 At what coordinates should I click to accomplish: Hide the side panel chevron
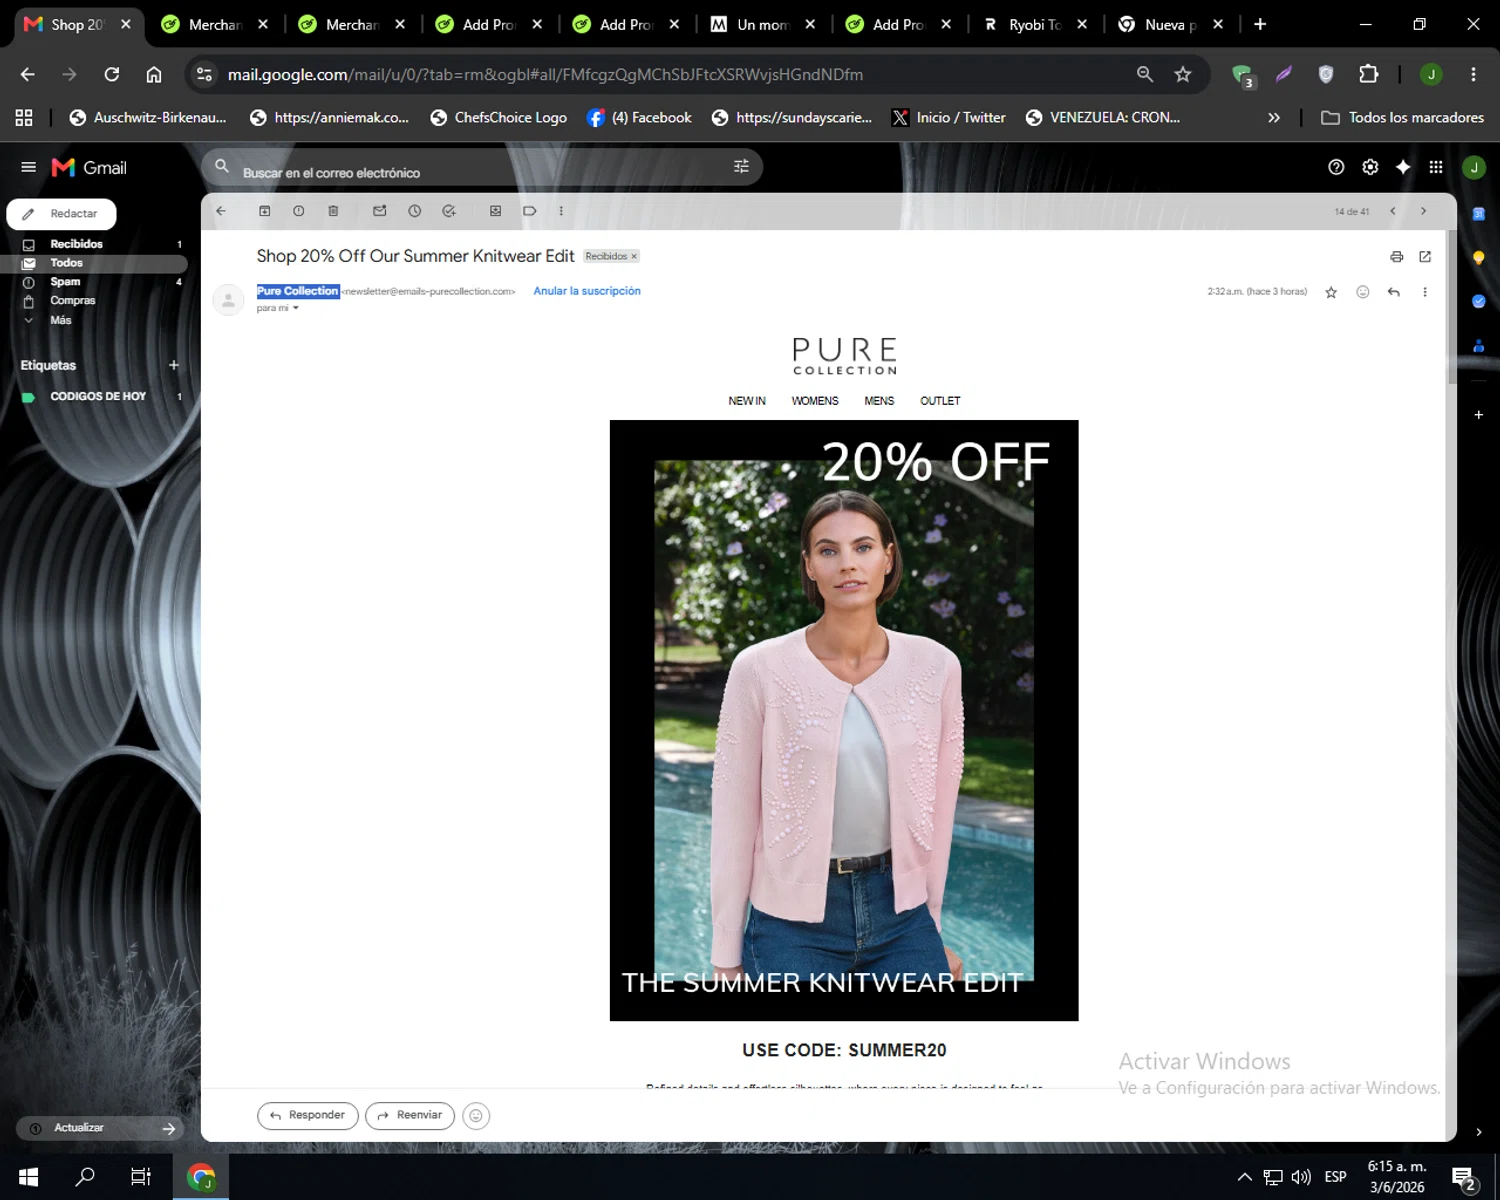[x=1478, y=1132]
